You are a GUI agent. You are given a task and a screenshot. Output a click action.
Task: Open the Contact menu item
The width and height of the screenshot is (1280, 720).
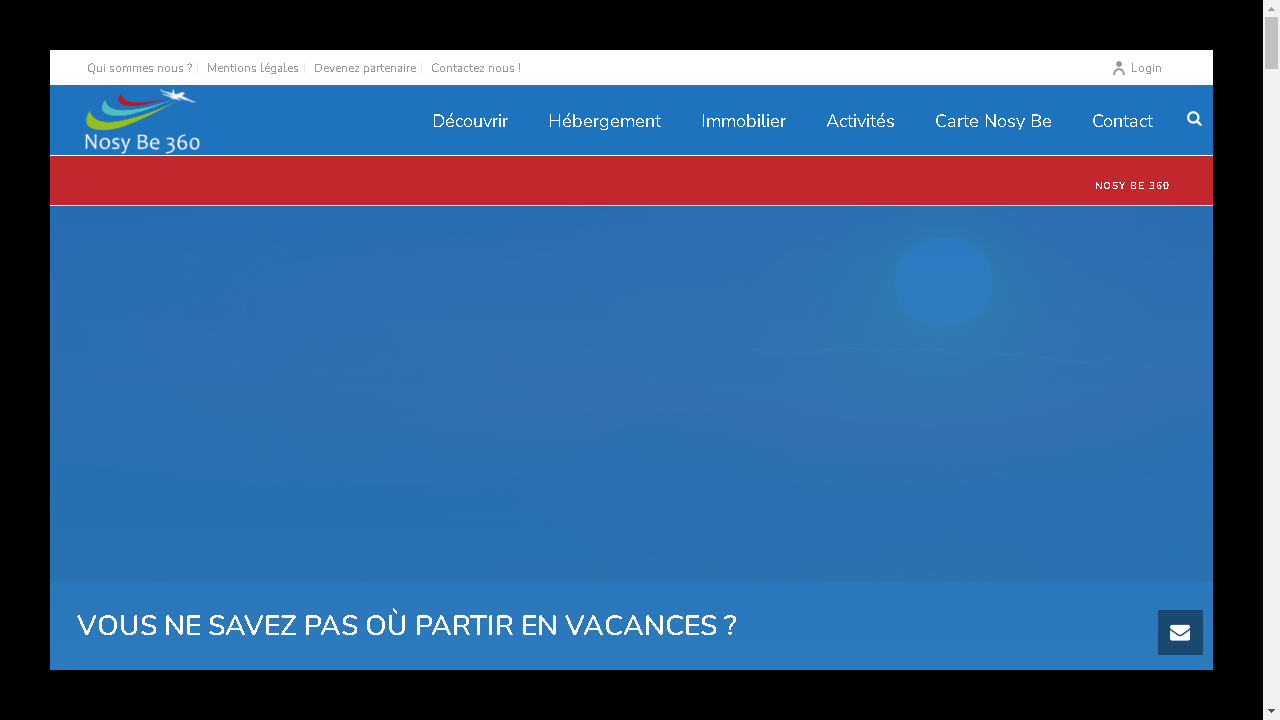point(1122,121)
